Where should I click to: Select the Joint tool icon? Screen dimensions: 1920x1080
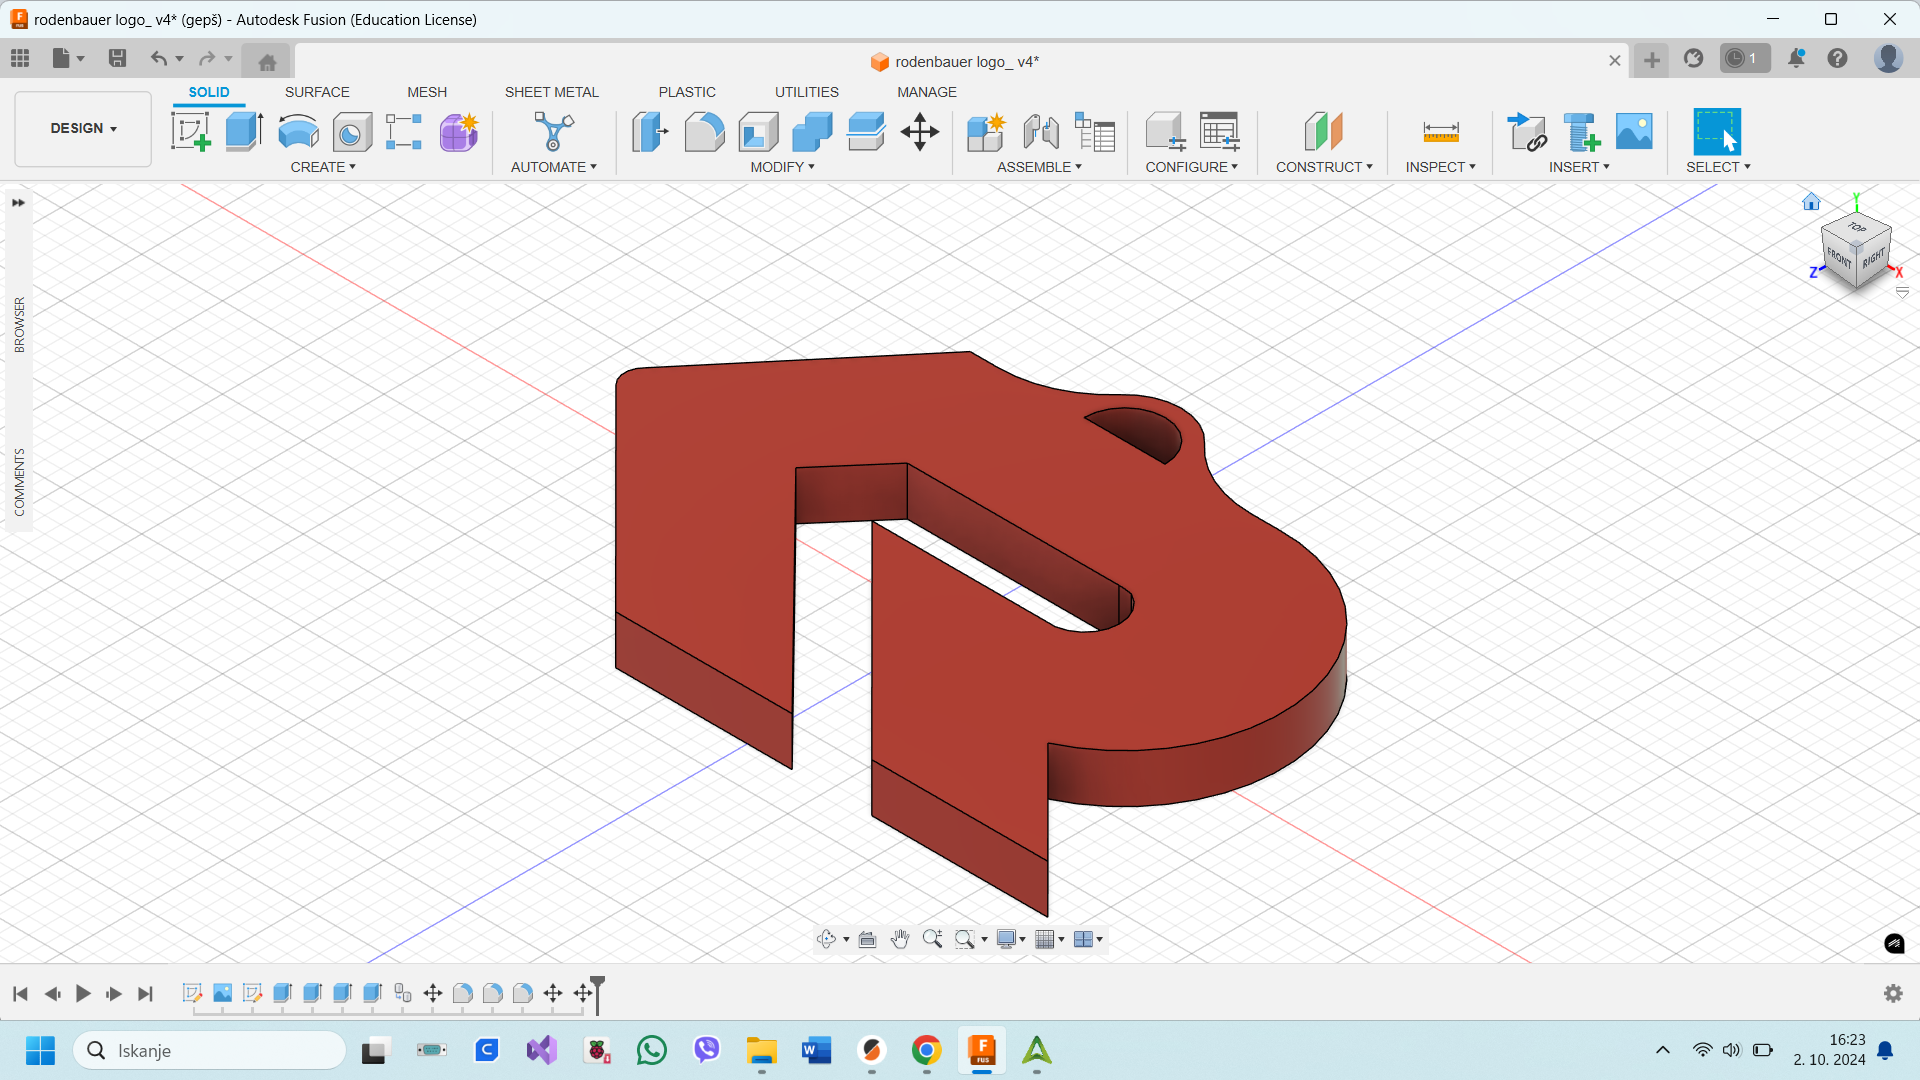click(x=1041, y=131)
